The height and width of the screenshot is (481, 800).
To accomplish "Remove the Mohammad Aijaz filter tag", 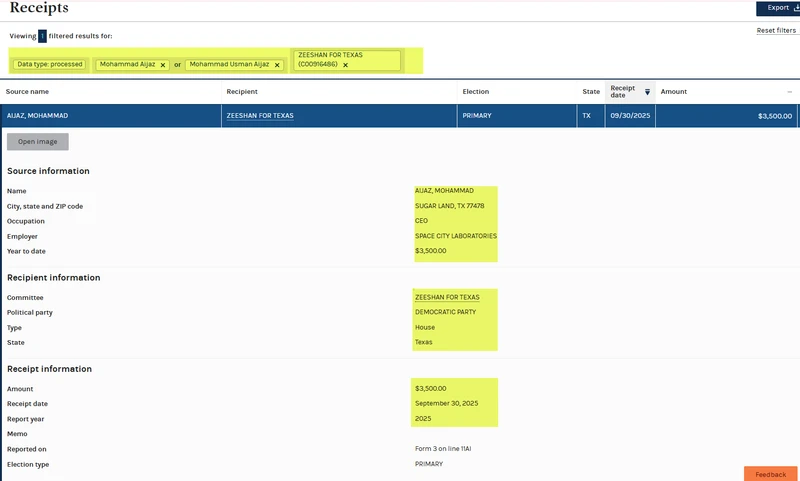I will click(x=163, y=65).
